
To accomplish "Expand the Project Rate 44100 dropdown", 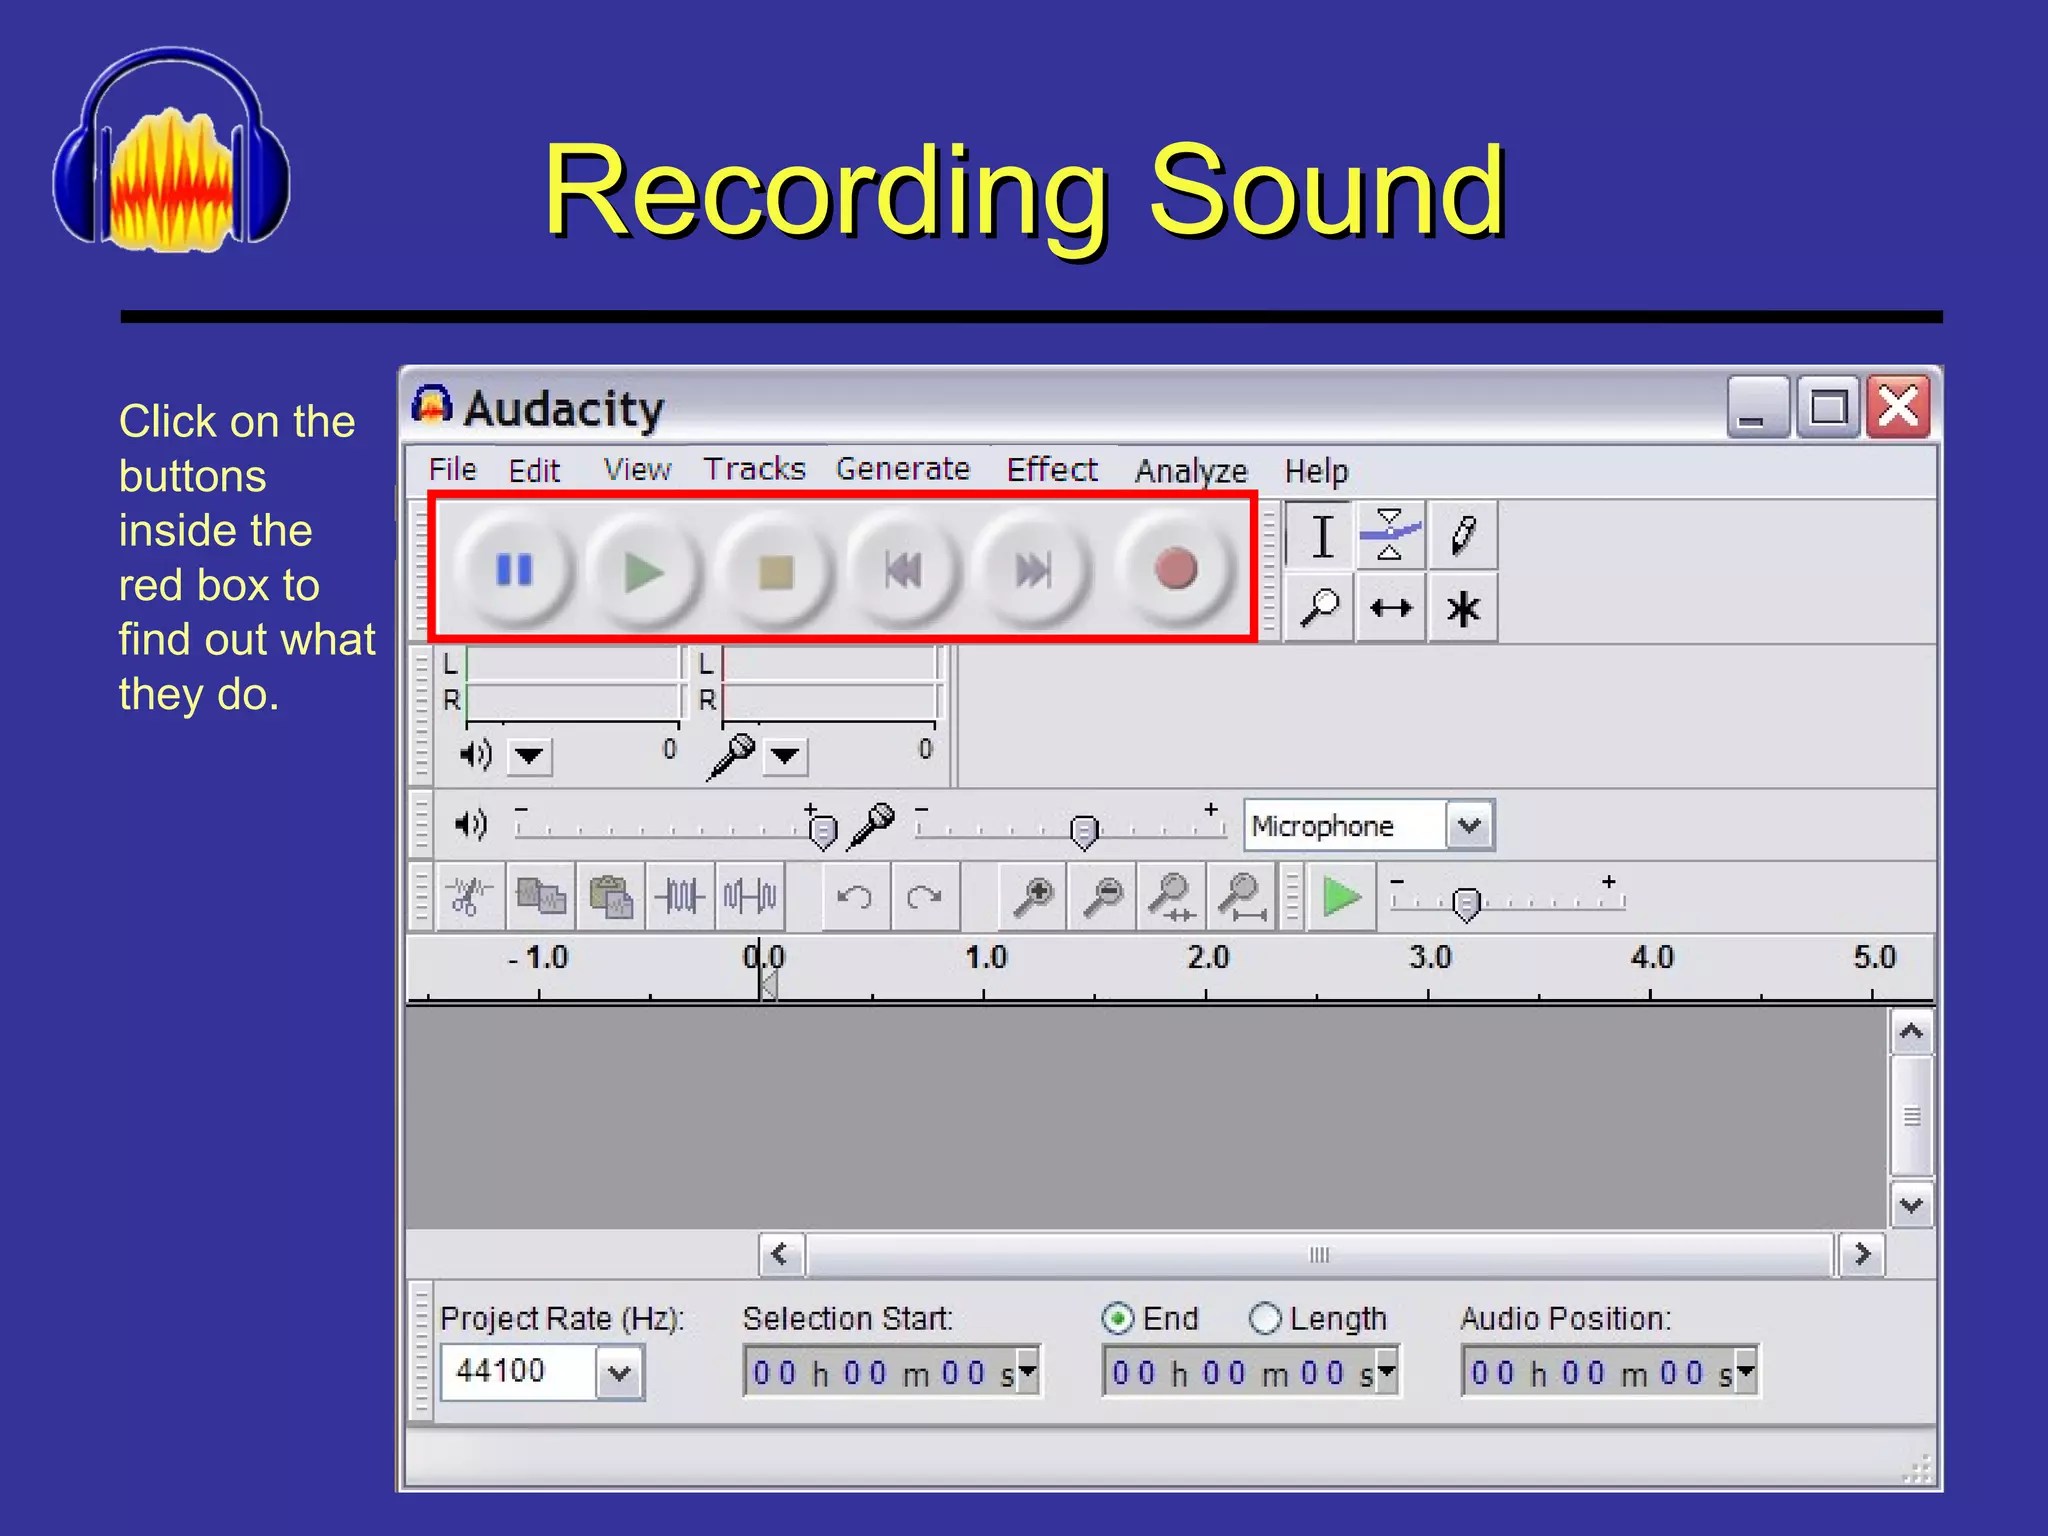I will [619, 1373].
